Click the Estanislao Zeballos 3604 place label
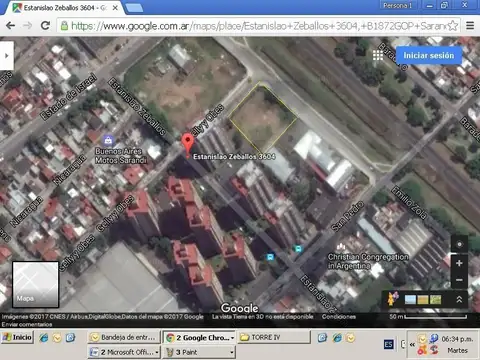 pyautogui.click(x=234, y=156)
